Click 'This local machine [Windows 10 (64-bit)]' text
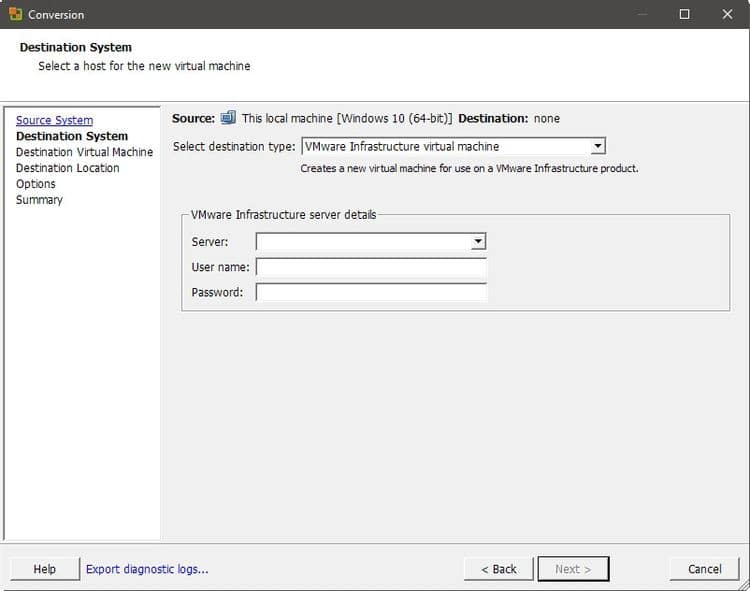Viewport: 750px width, 591px height. pos(347,118)
